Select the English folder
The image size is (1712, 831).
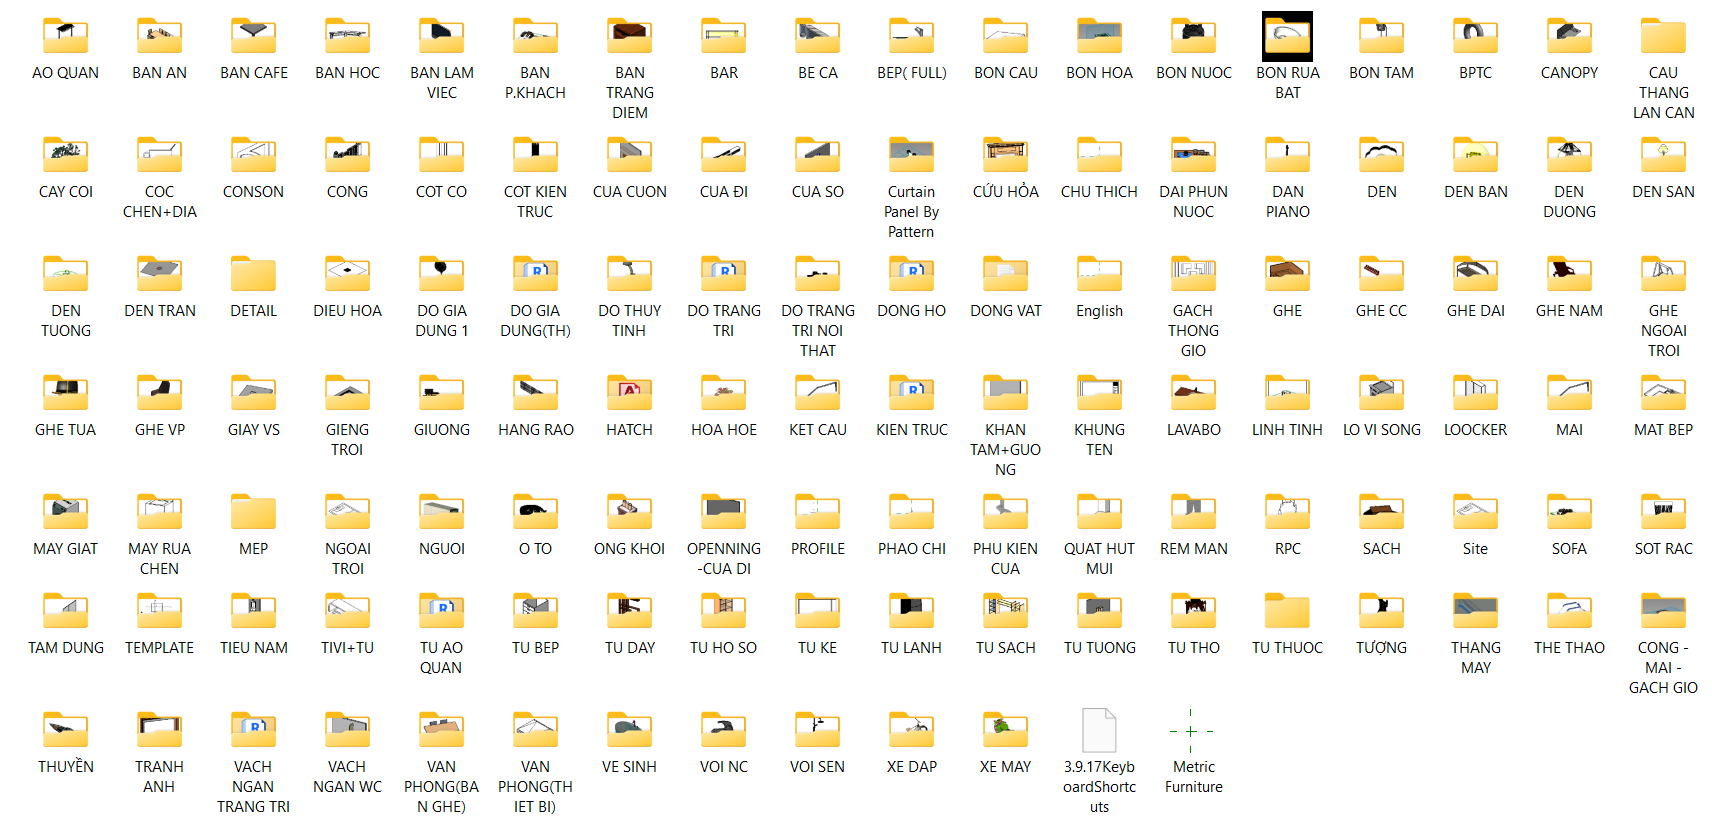click(x=1099, y=275)
